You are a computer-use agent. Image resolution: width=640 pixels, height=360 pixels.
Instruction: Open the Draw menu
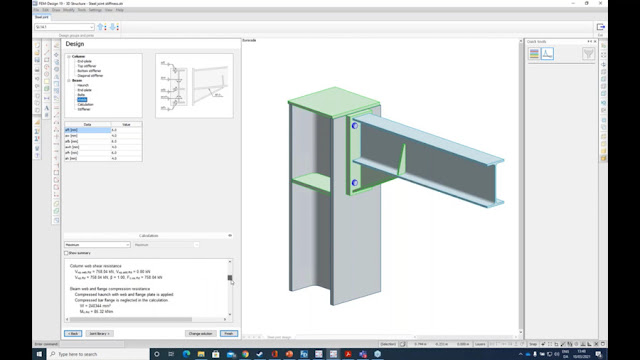pos(56,10)
